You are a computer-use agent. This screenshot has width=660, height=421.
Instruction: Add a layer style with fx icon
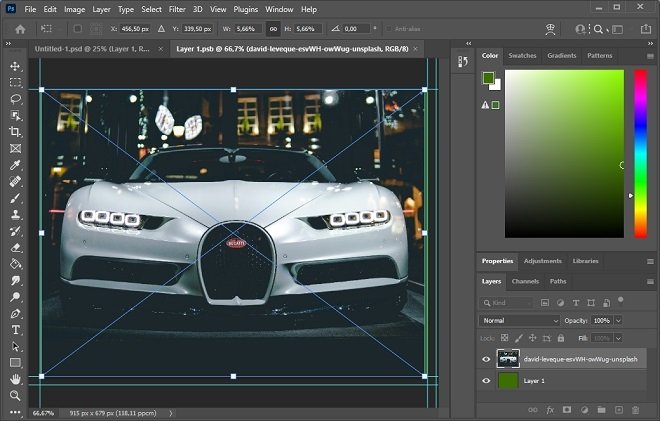(550, 410)
